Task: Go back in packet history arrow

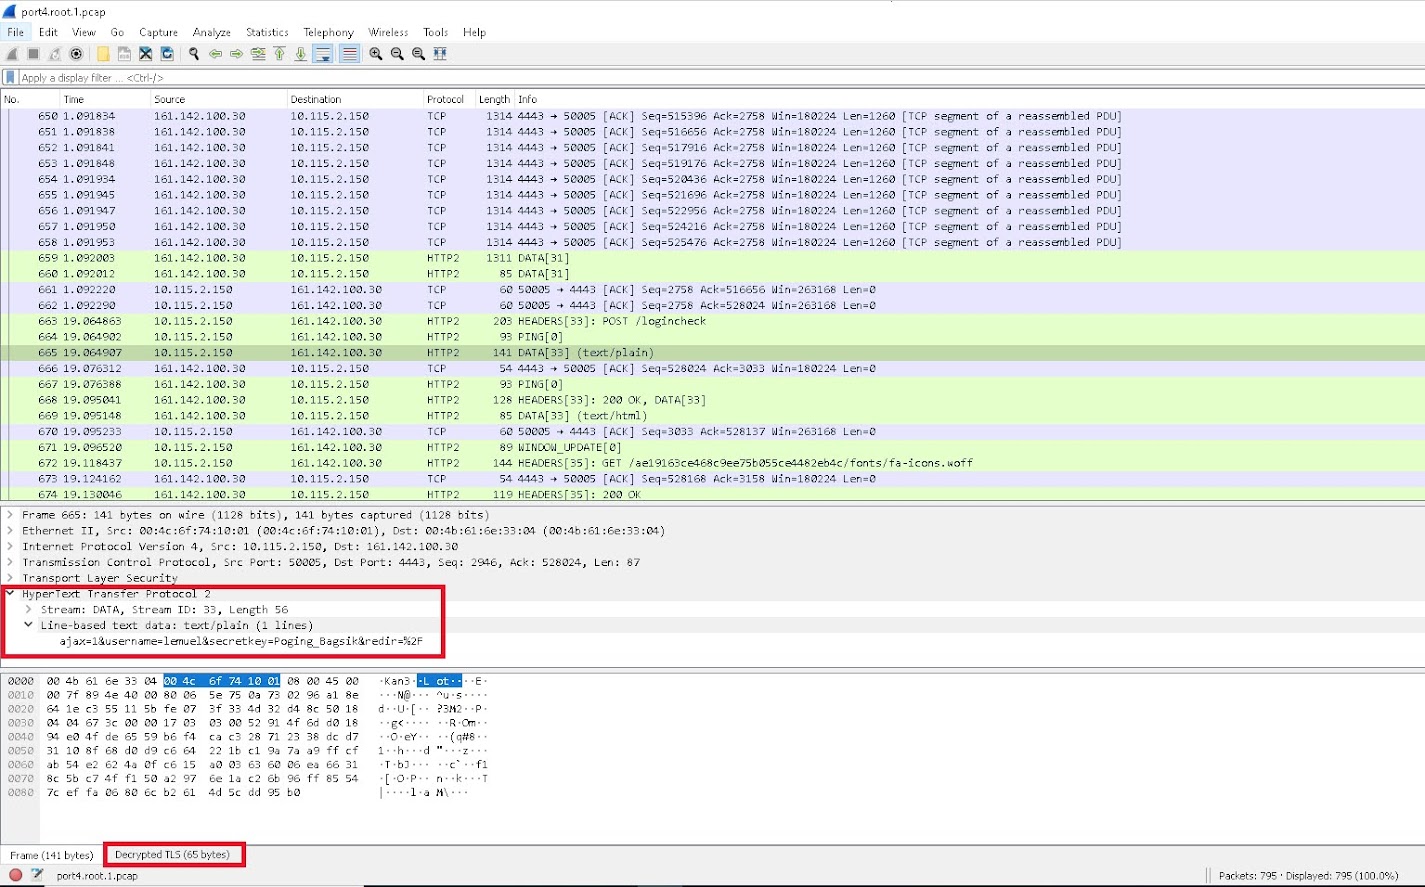Action: [215, 54]
